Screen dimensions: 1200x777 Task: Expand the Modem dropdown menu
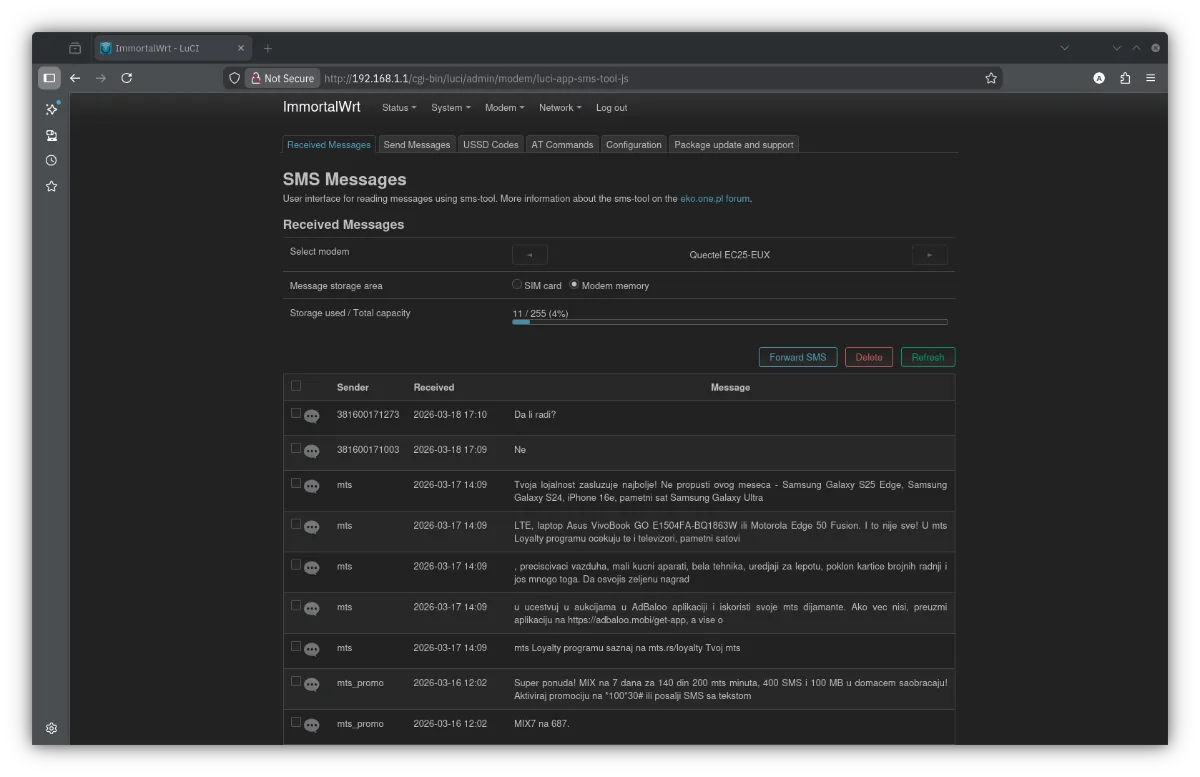click(504, 108)
